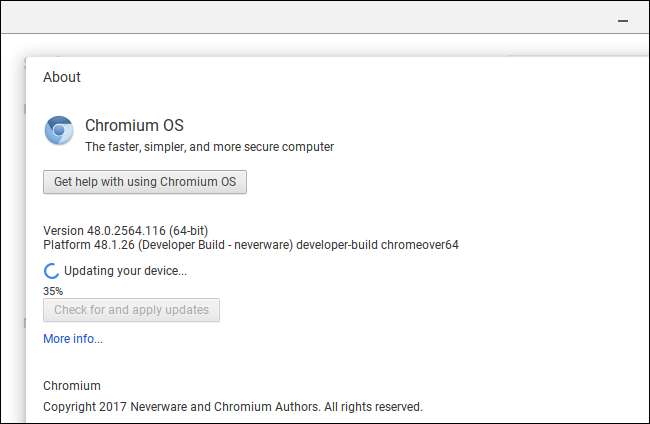This screenshot has height=424, width=650.
Task: Click the background window's title bar
Action: point(300,17)
